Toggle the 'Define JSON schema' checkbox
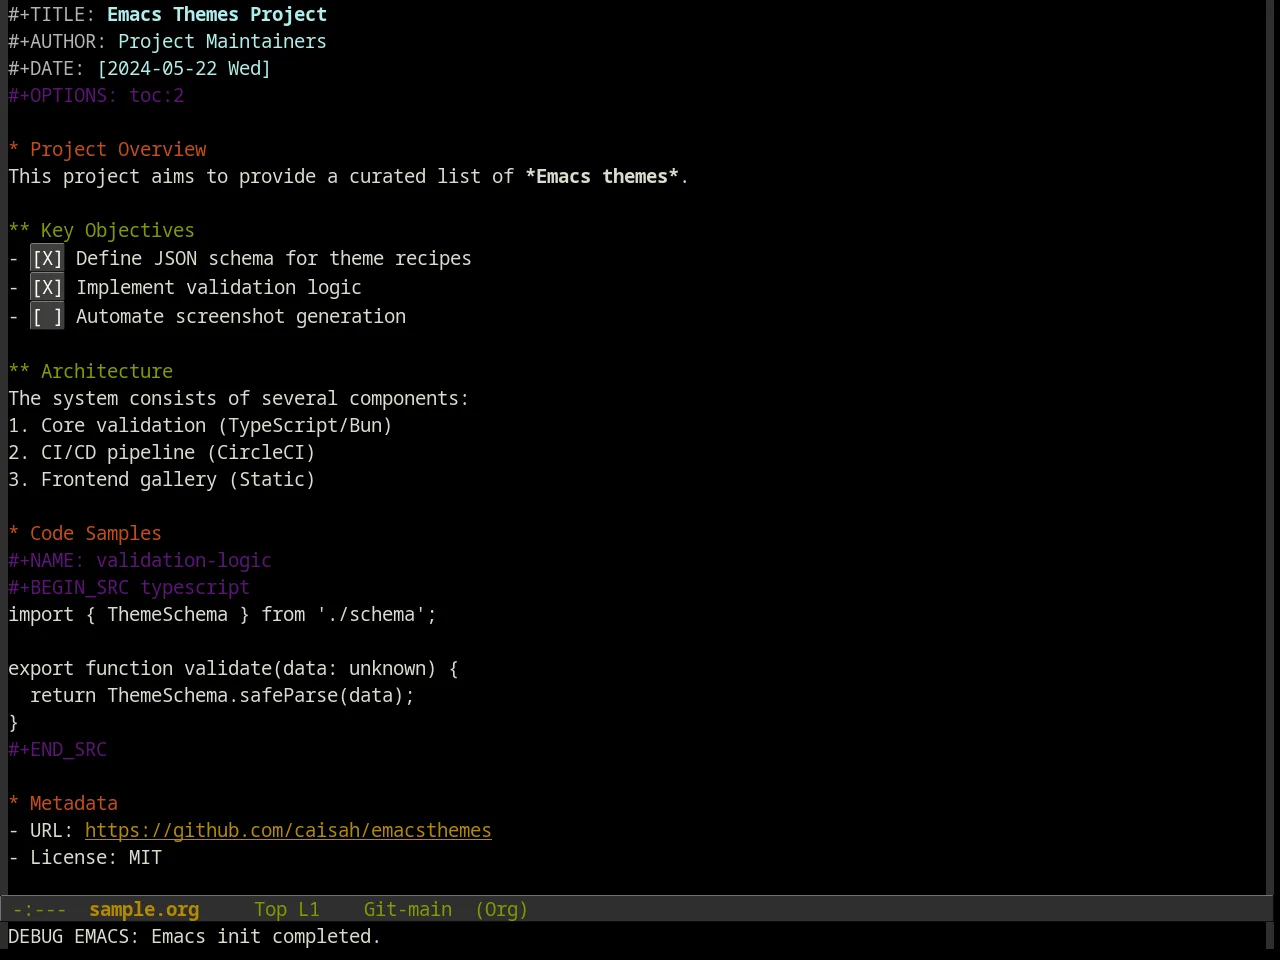The width and height of the screenshot is (1280, 960). (47, 259)
